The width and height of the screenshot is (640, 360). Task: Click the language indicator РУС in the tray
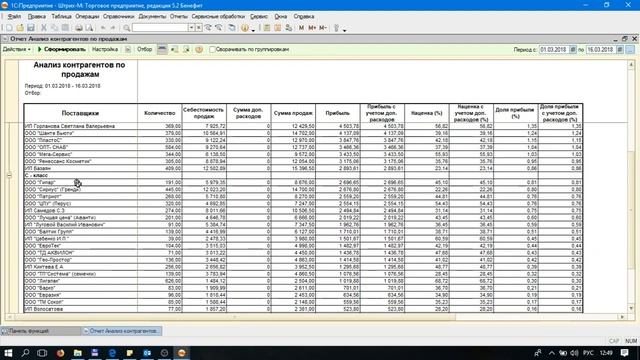point(588,353)
